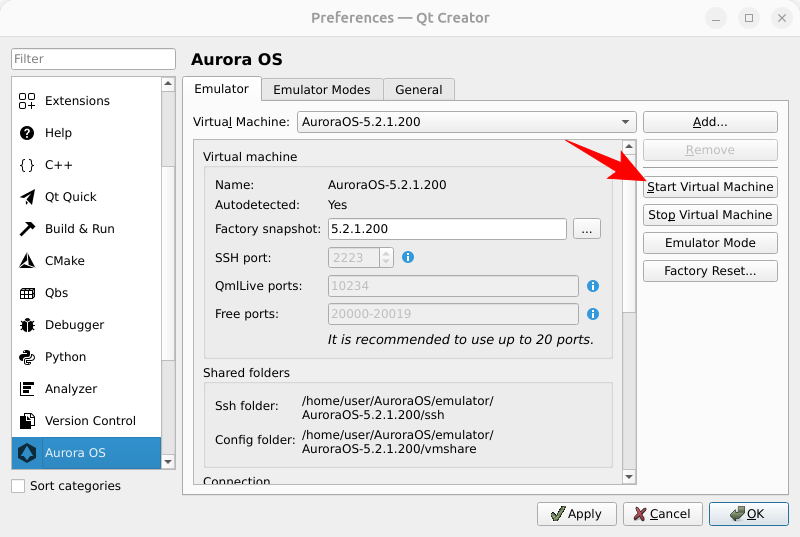Switch to the Emulator tab

click(x=221, y=89)
